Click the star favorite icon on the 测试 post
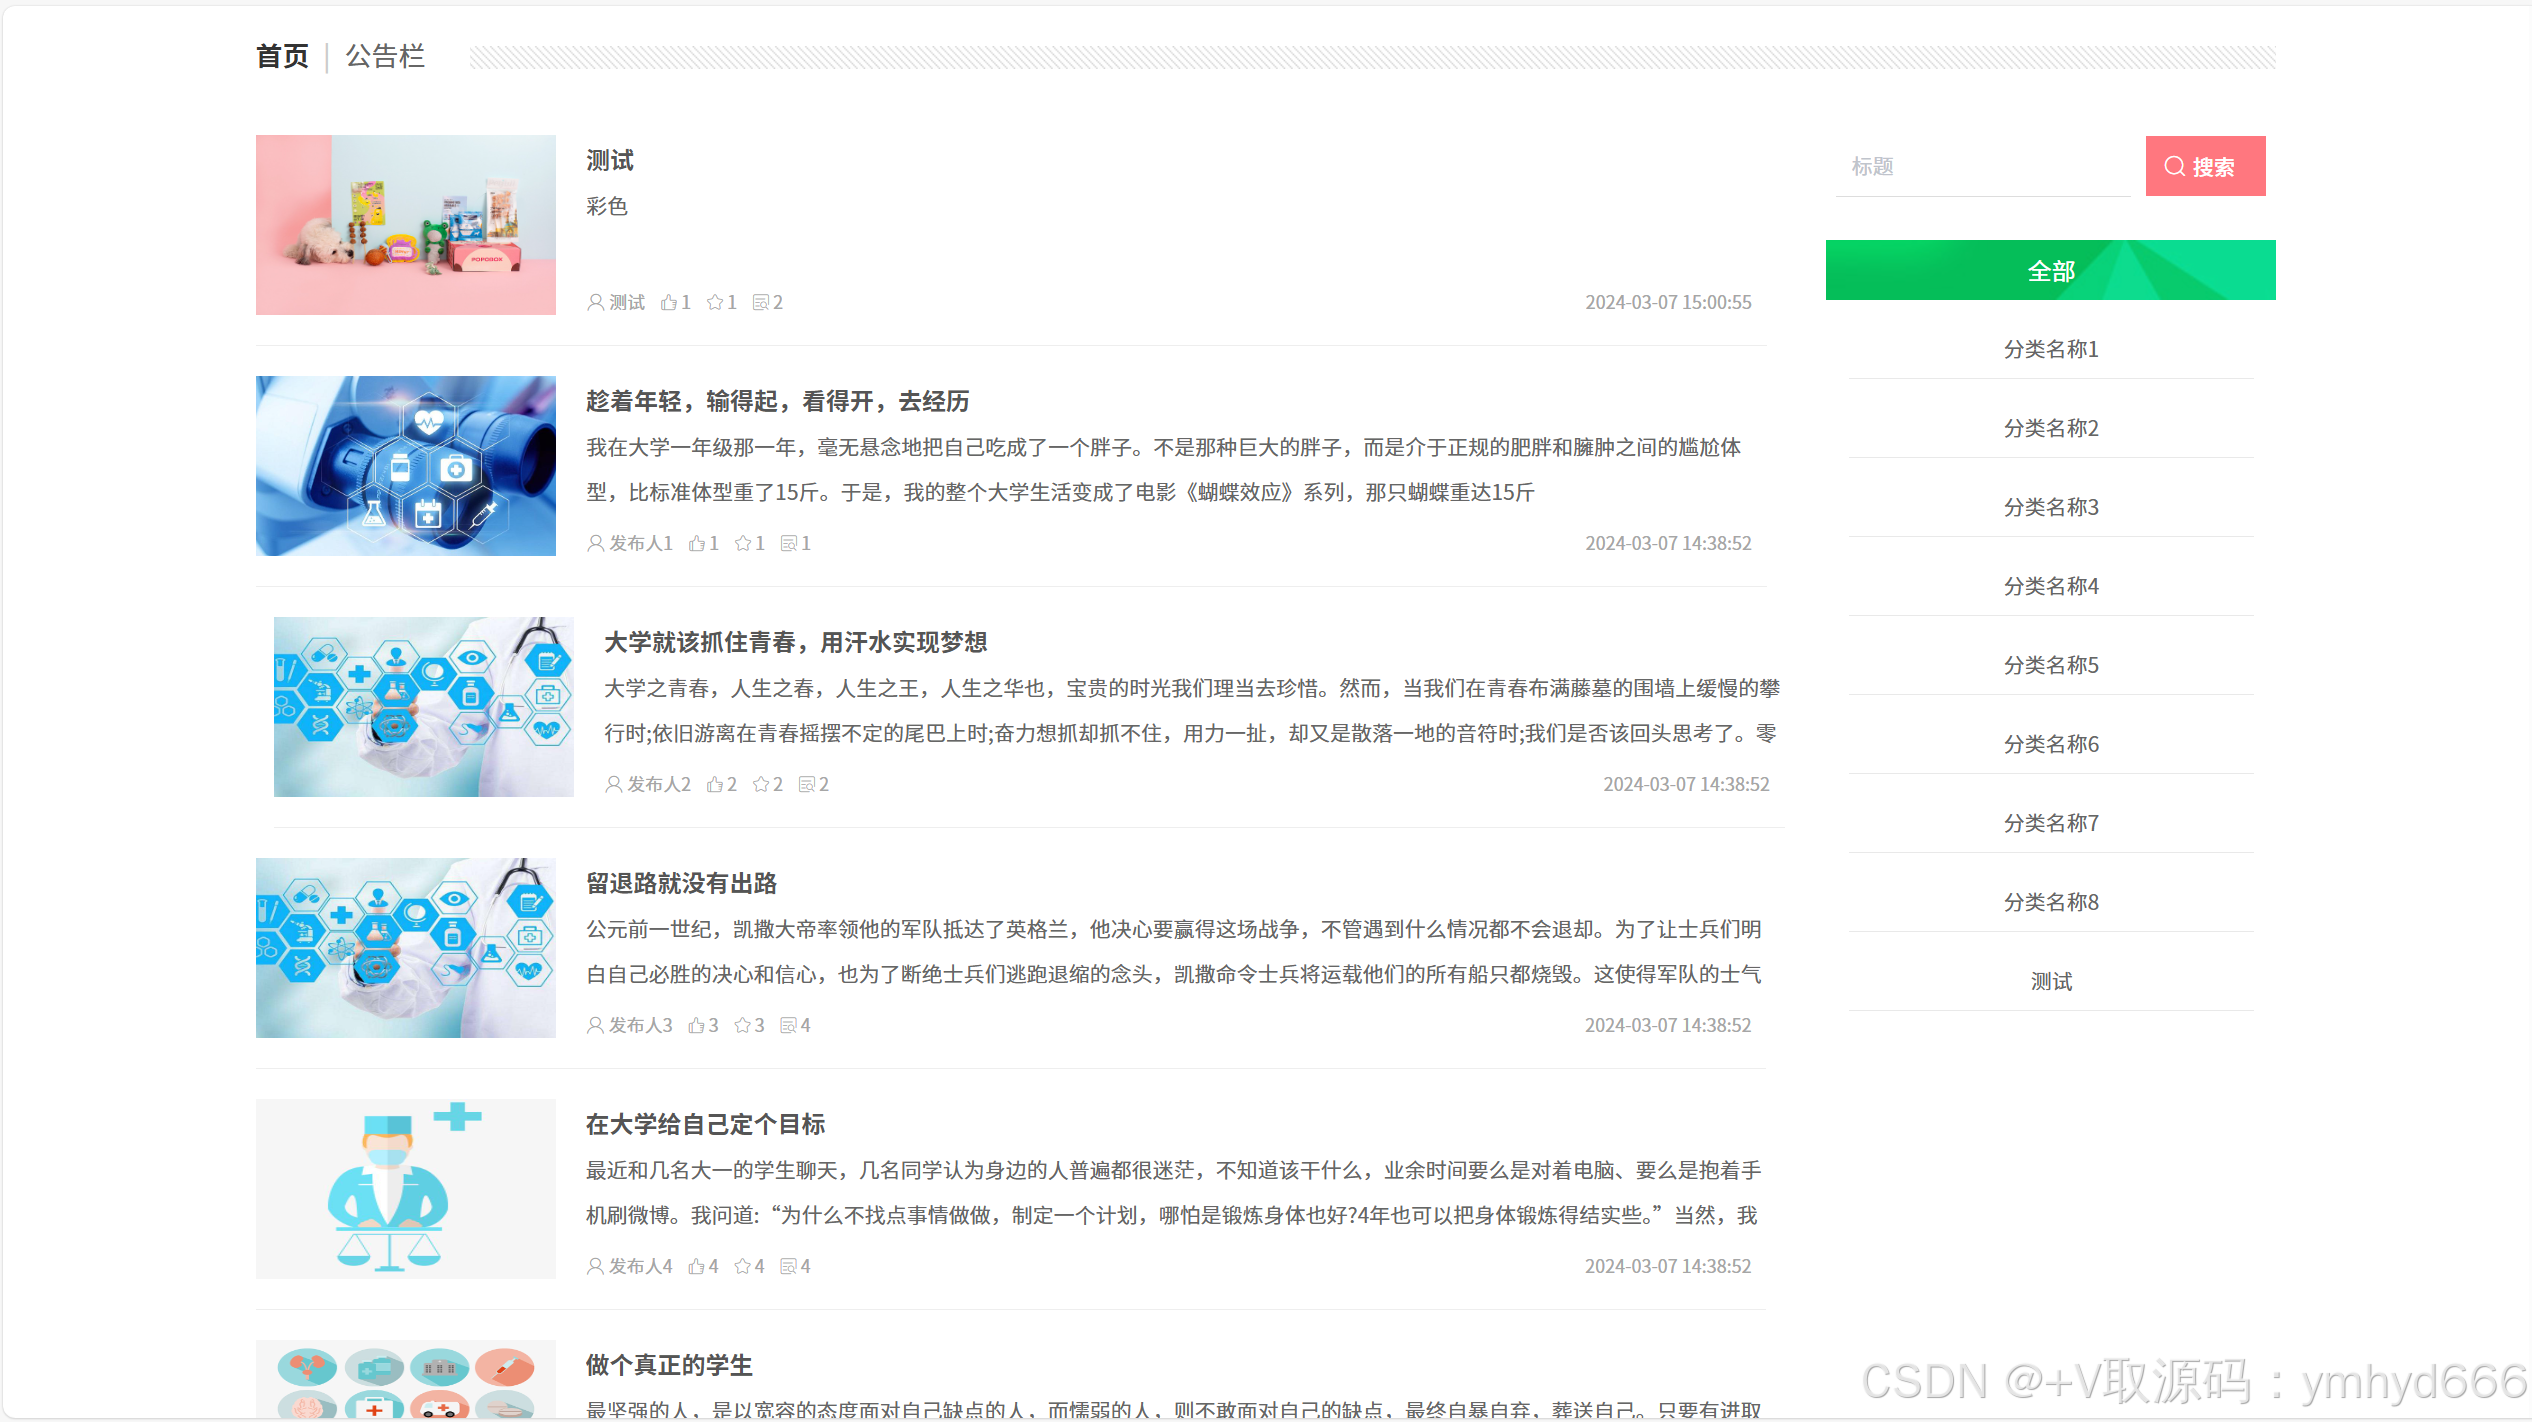This screenshot has width=2532, height=1422. pyautogui.click(x=714, y=302)
